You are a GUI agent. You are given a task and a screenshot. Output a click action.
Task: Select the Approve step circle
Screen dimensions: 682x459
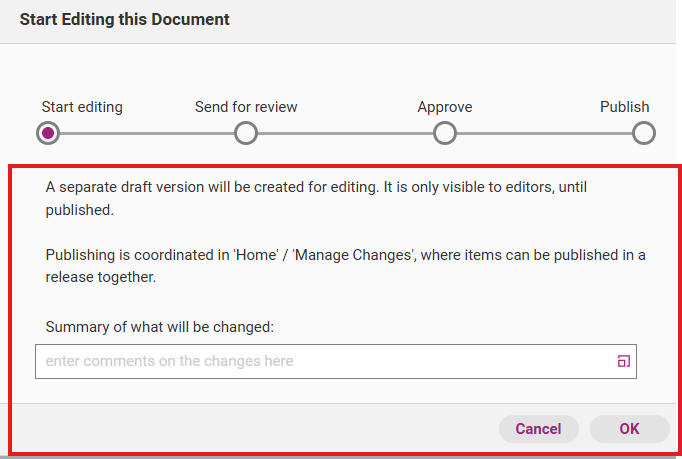445,133
